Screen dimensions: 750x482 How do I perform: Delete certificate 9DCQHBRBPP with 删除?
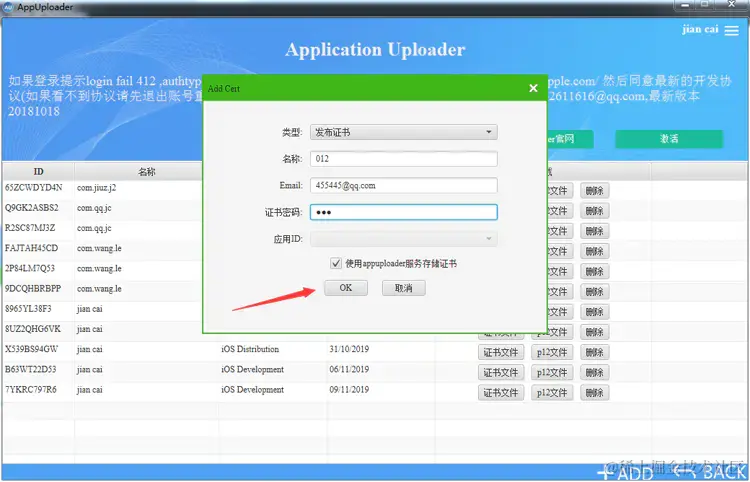pyautogui.click(x=595, y=292)
